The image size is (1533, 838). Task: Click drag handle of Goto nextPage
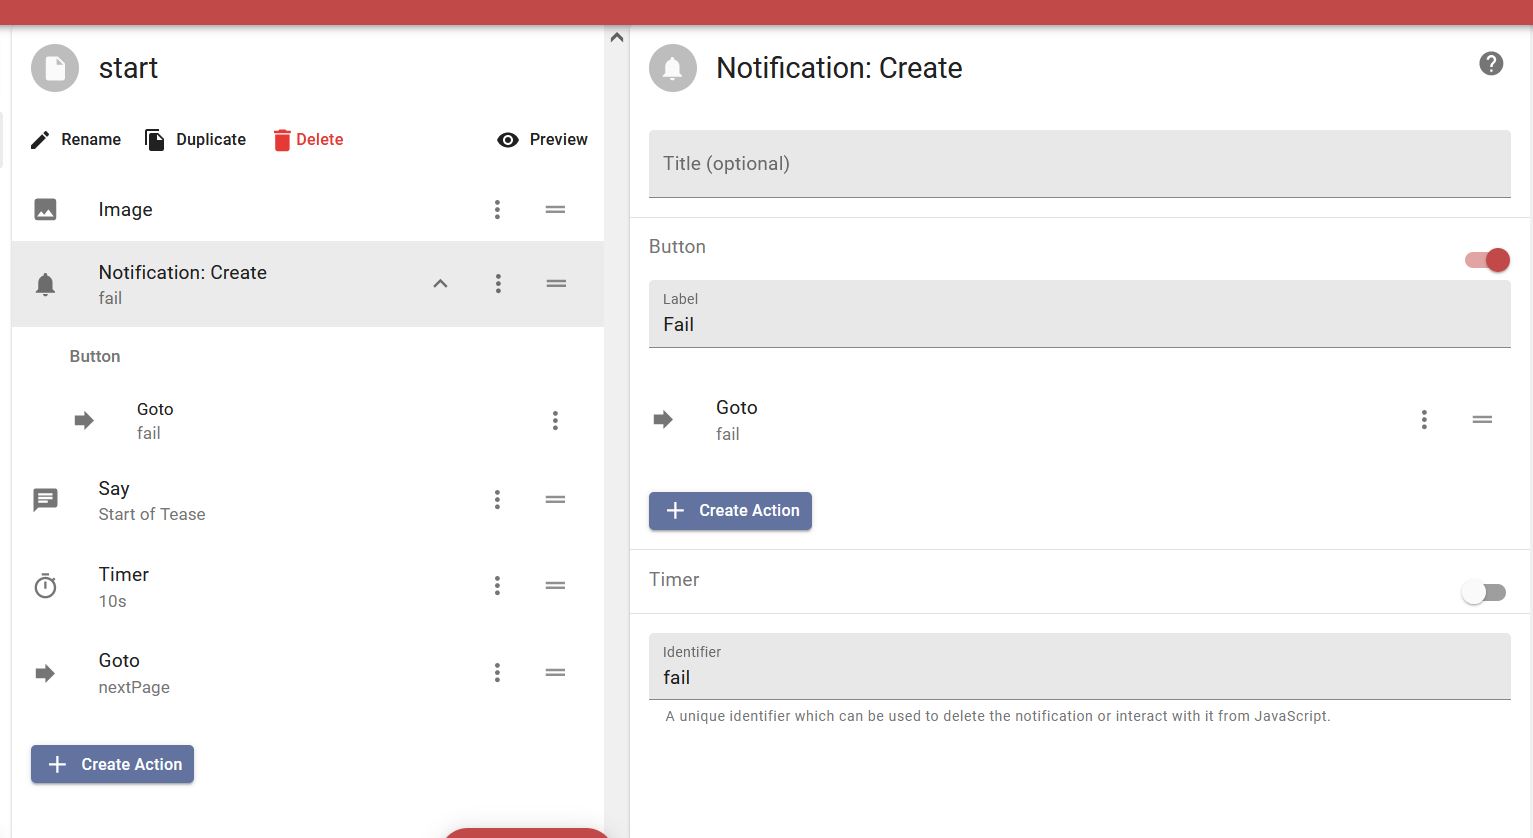point(555,673)
